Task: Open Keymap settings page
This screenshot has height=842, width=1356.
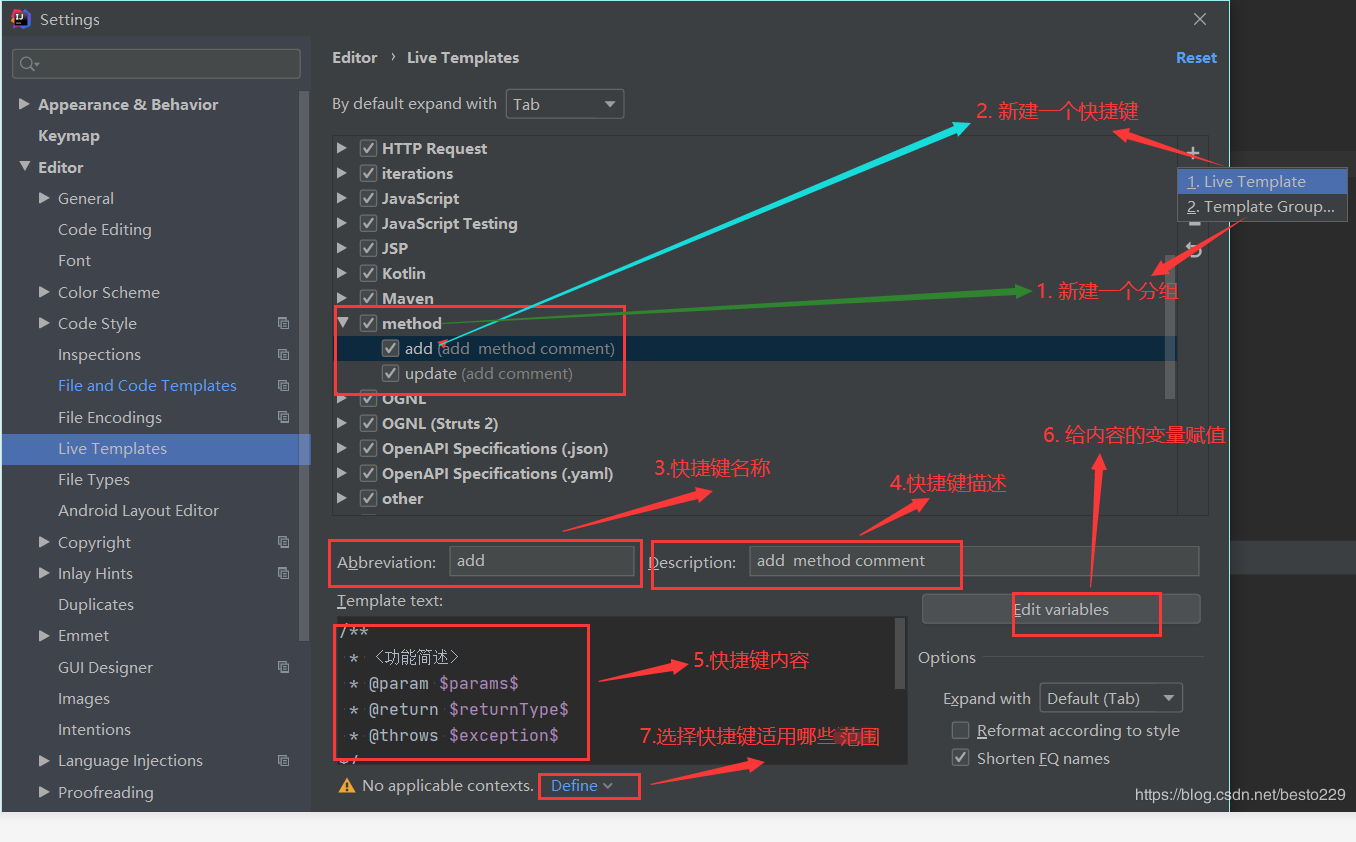Action: coord(68,135)
